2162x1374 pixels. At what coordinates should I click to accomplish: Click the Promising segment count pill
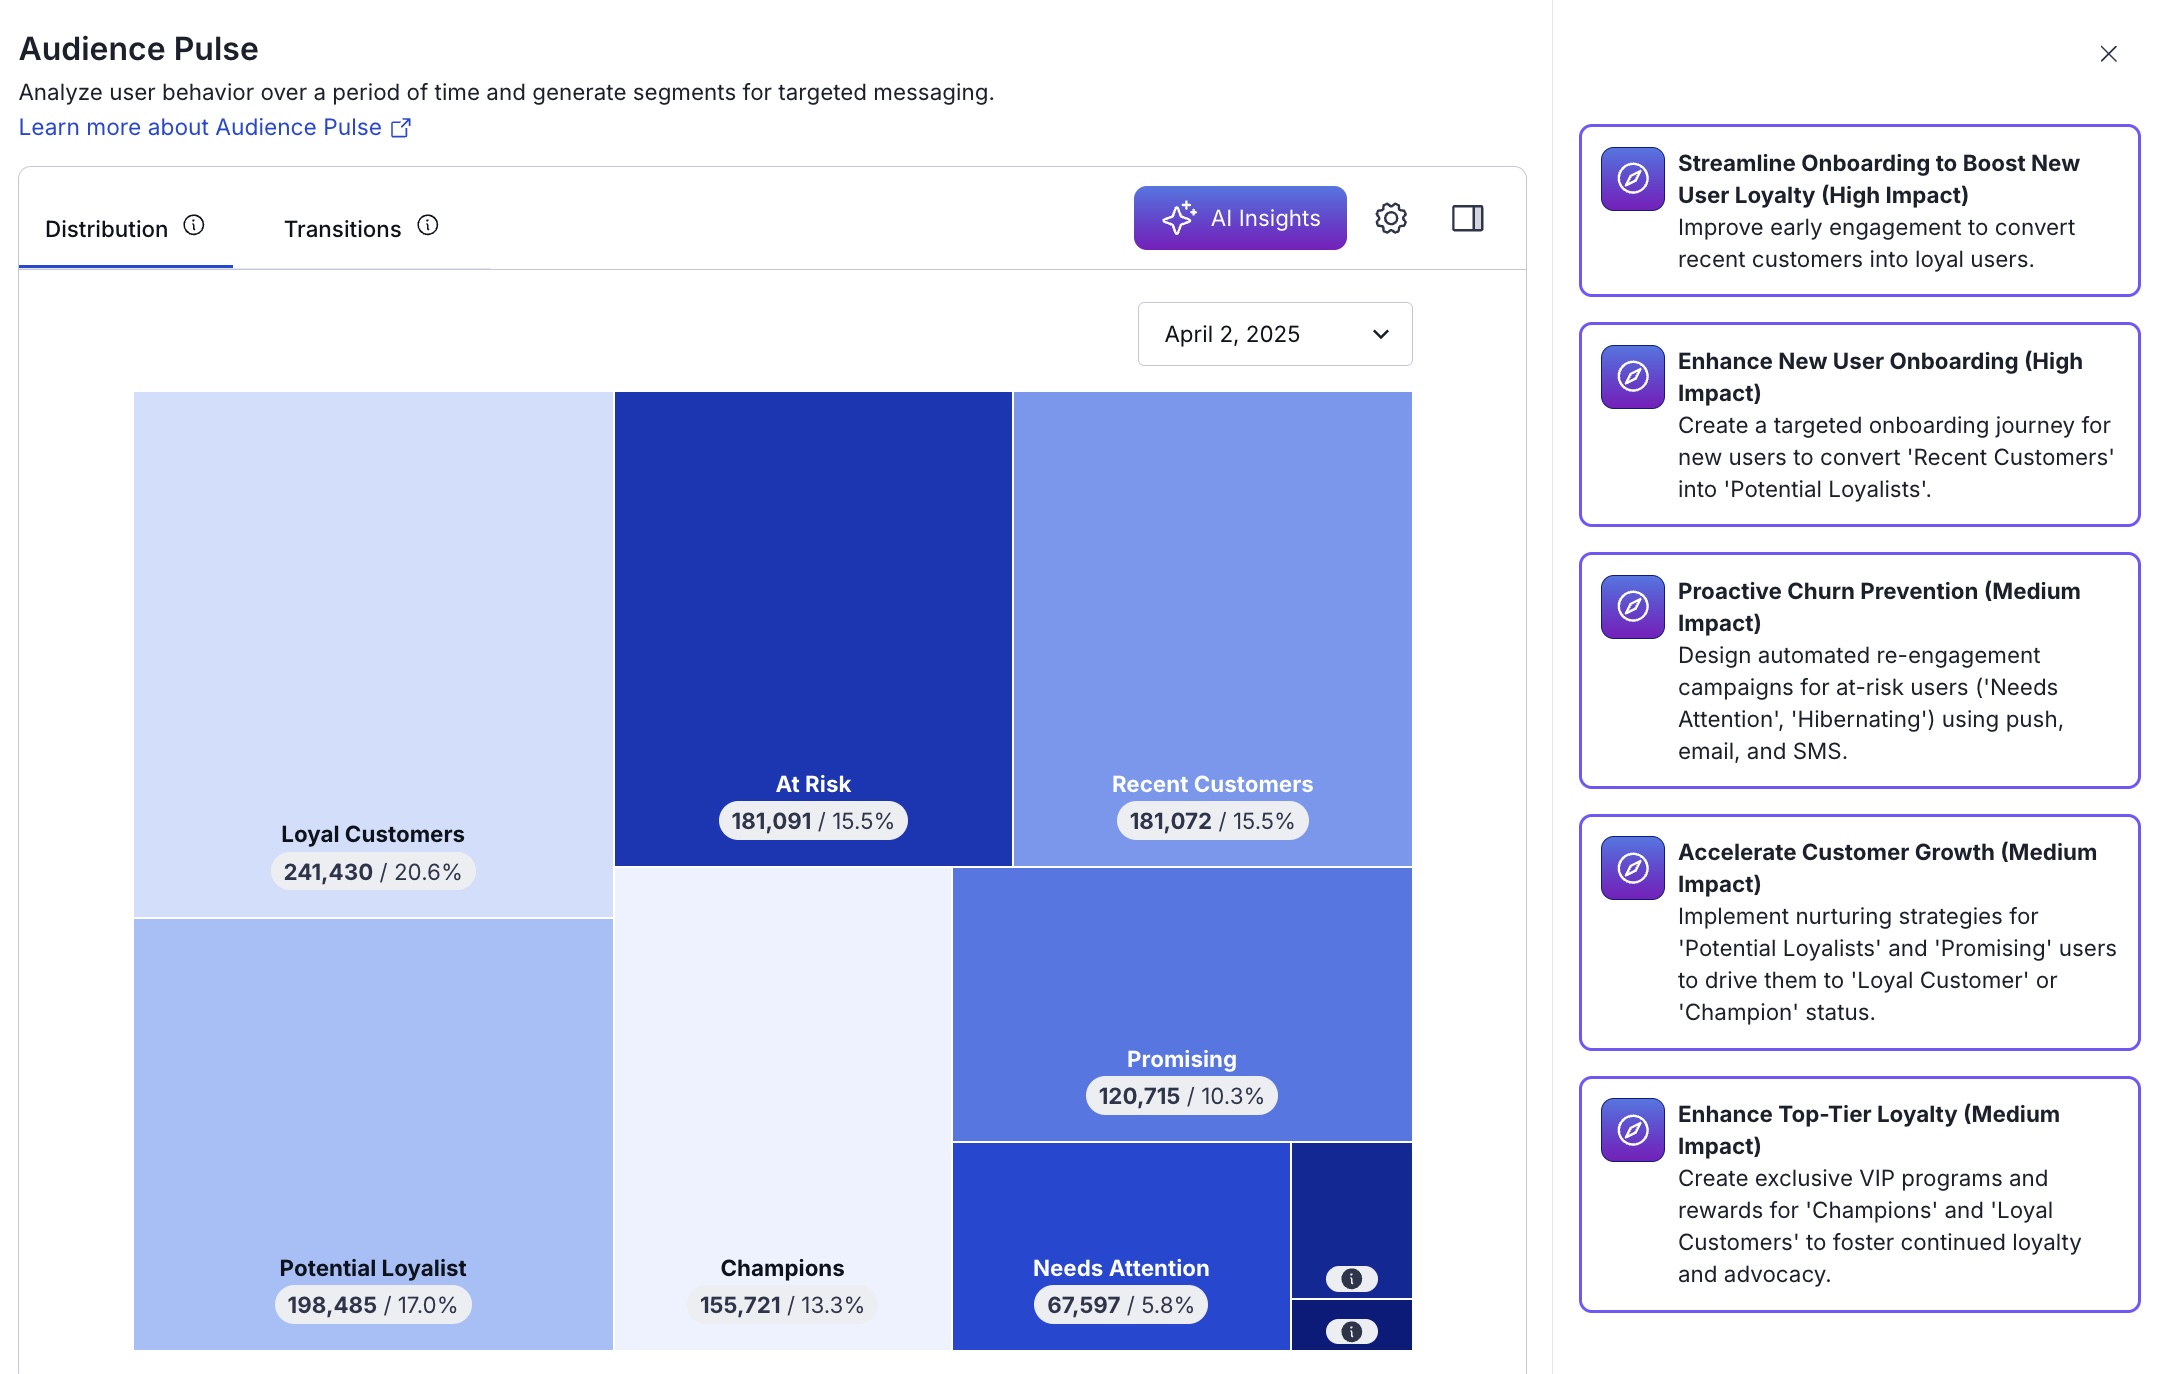pos(1181,1096)
